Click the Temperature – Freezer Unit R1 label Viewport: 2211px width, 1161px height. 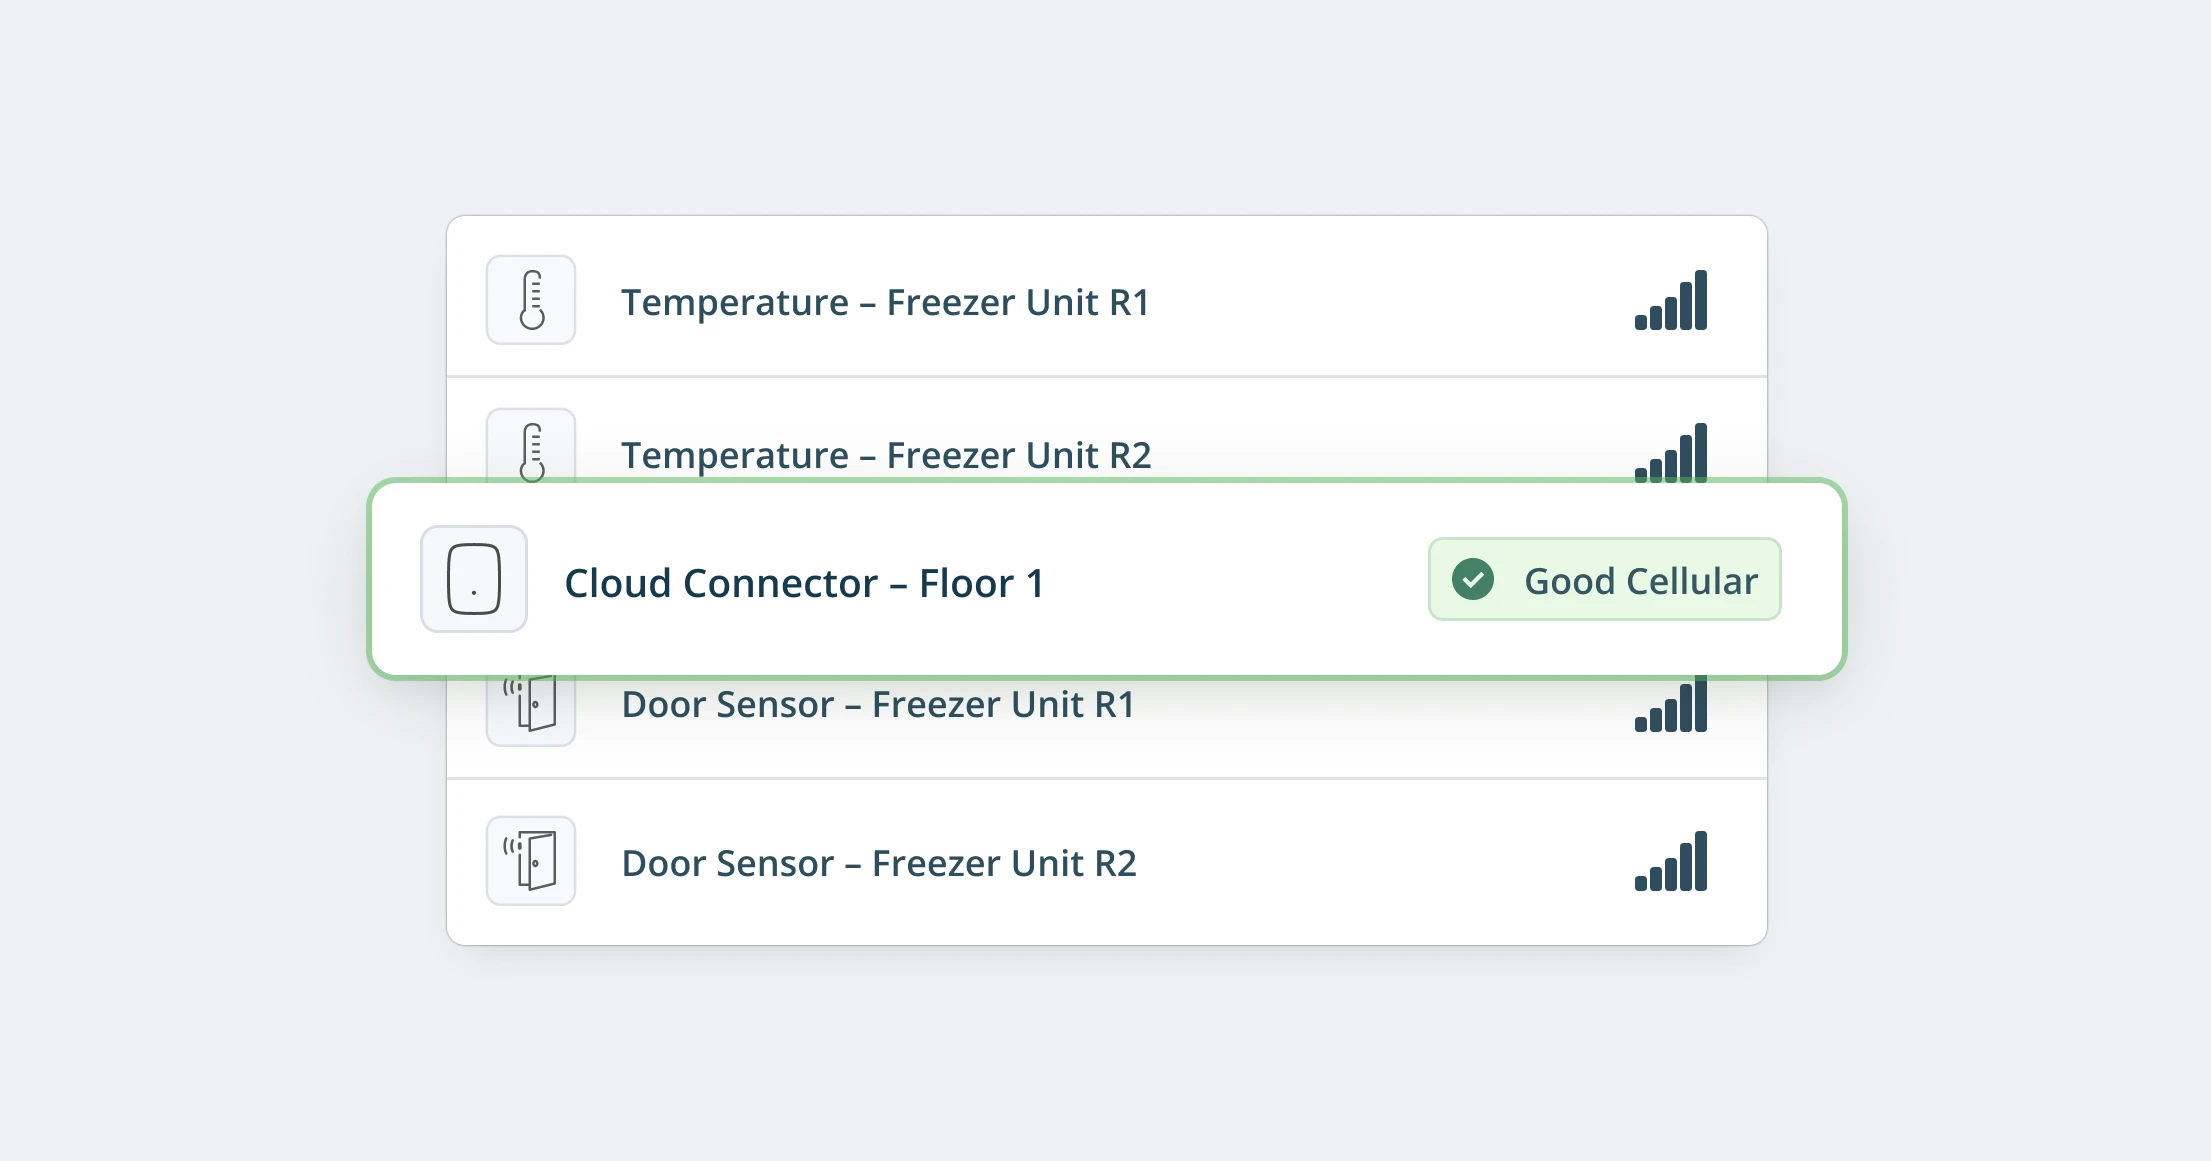point(886,301)
